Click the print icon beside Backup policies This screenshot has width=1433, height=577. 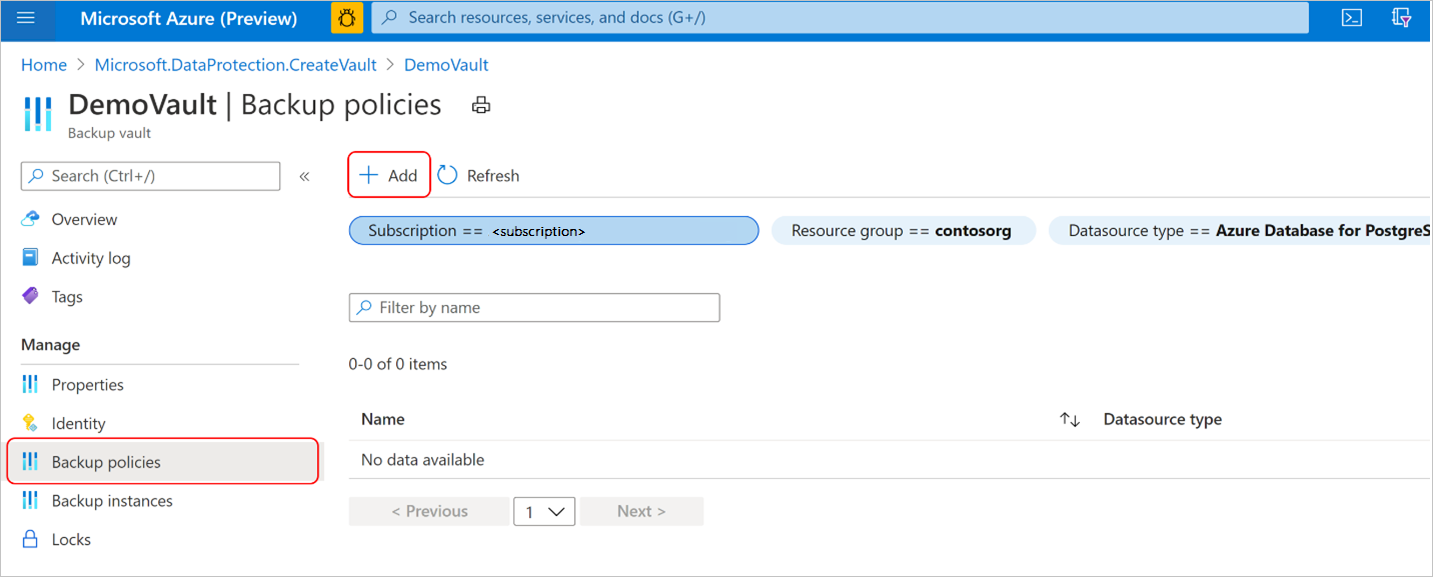[481, 105]
